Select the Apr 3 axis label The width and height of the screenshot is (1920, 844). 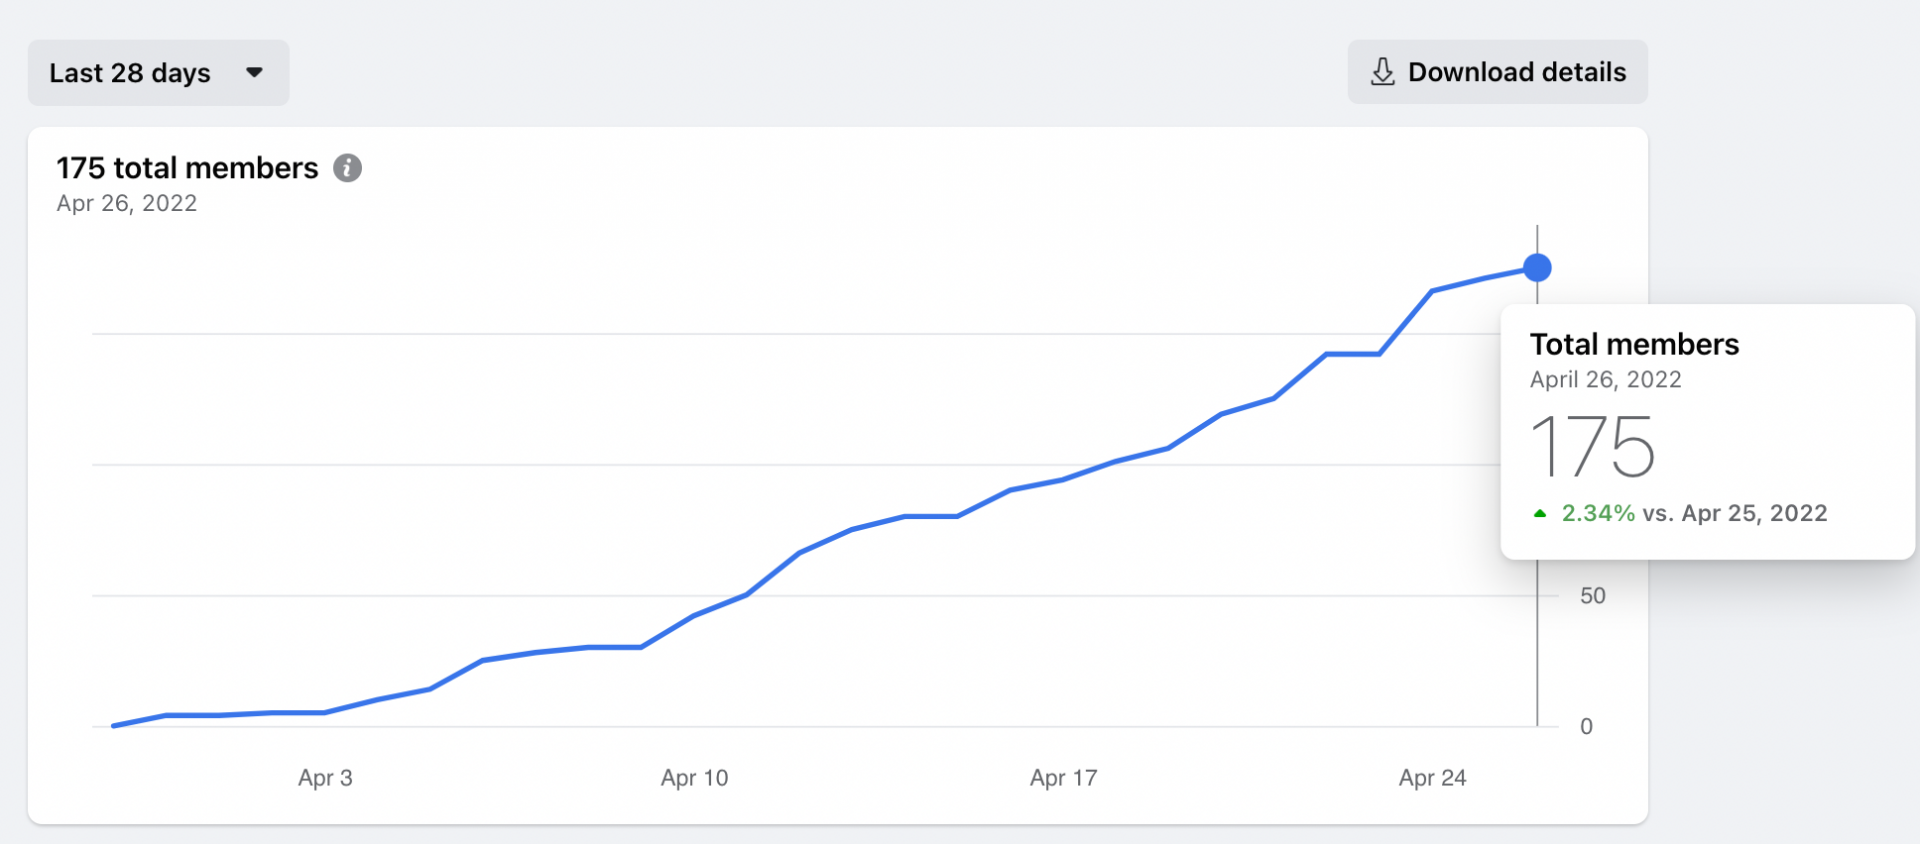click(x=325, y=778)
